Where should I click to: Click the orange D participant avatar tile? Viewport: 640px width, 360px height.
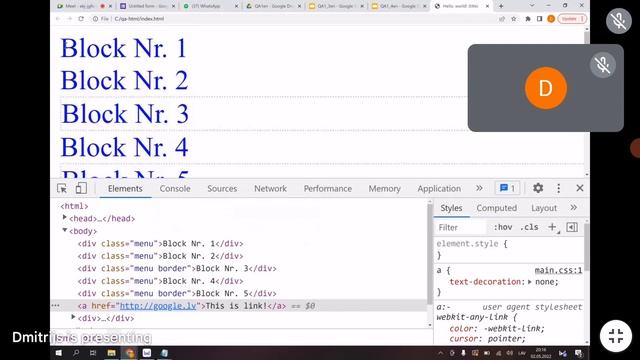[545, 88]
